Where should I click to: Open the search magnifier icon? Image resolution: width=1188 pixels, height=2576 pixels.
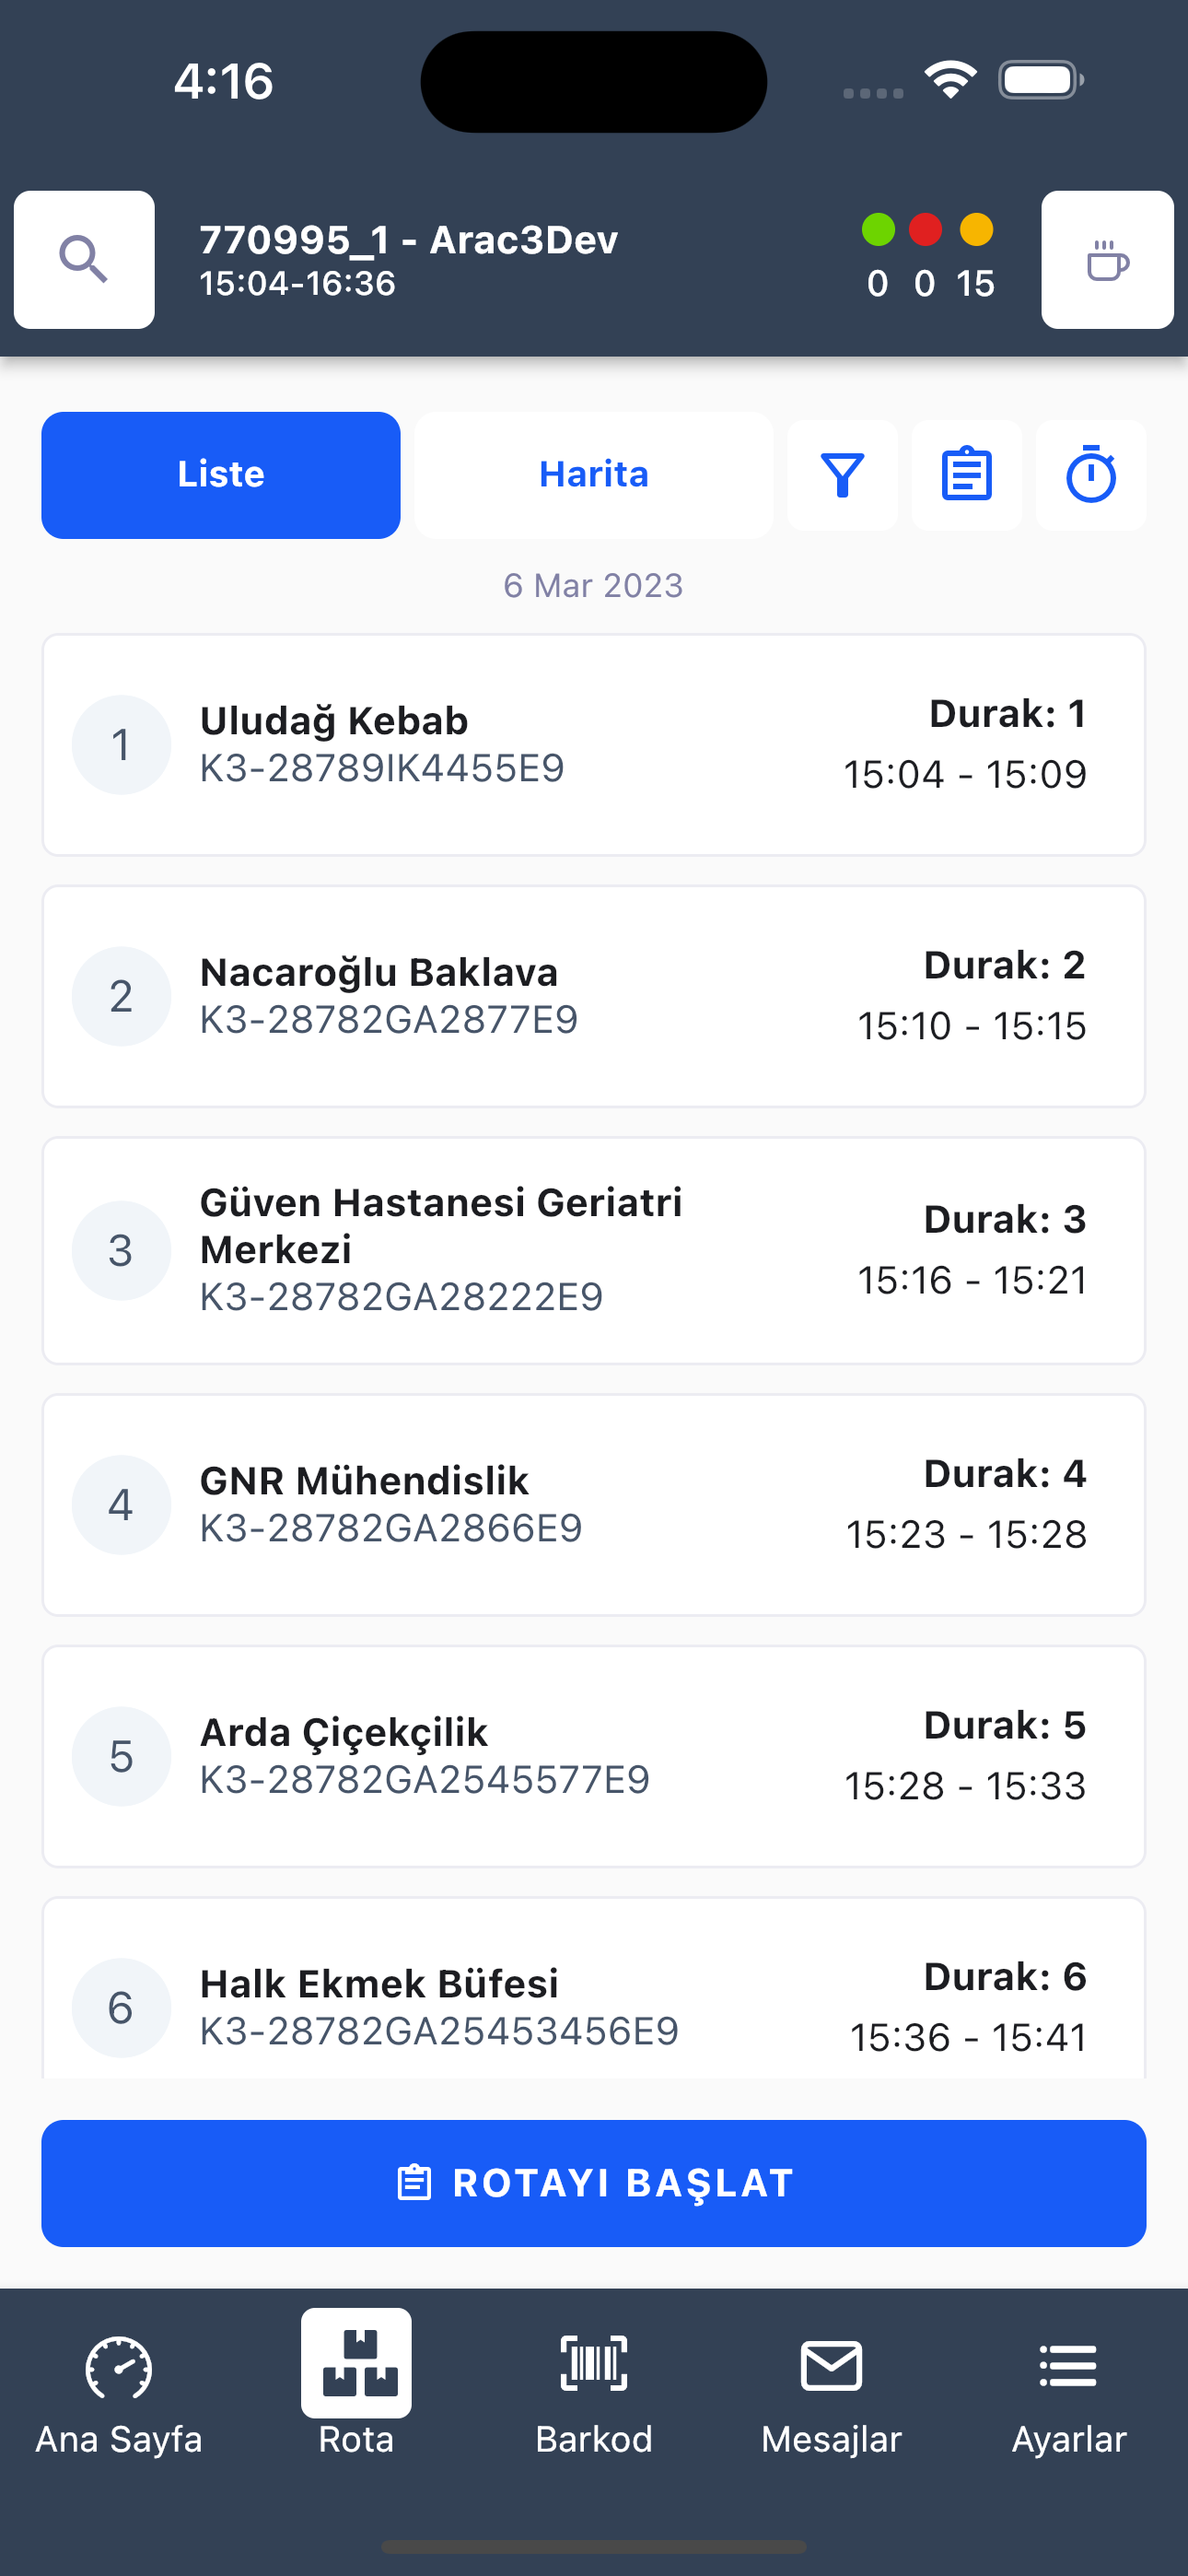click(x=84, y=260)
